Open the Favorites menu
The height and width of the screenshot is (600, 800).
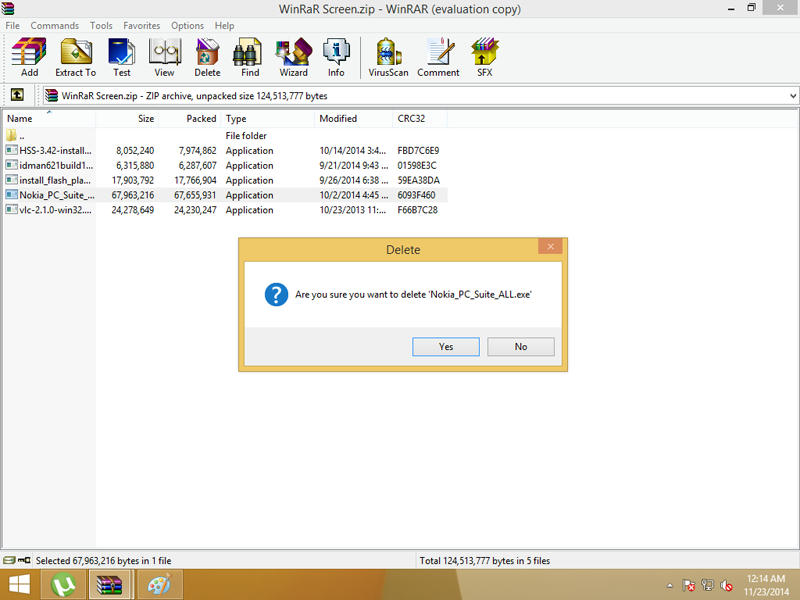click(x=141, y=26)
